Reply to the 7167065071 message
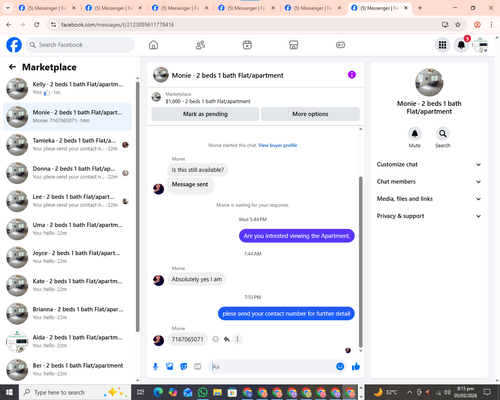 (x=227, y=339)
